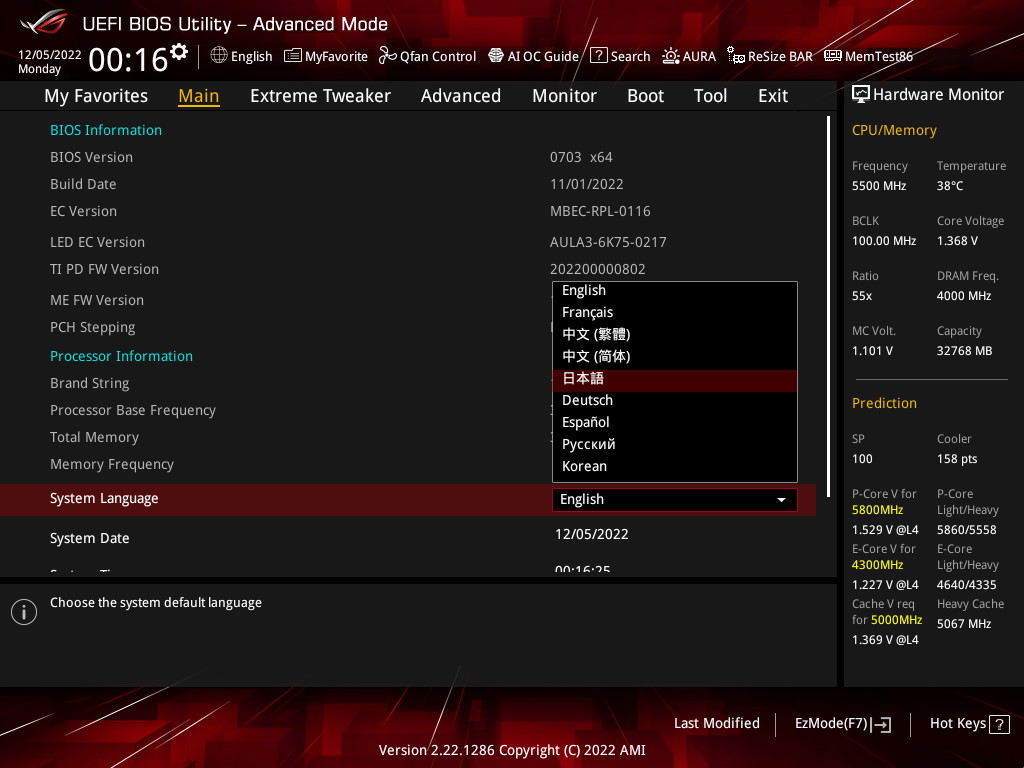Select 中文 (简体) language option
Viewport: 1024px width, 768px height.
pos(675,357)
